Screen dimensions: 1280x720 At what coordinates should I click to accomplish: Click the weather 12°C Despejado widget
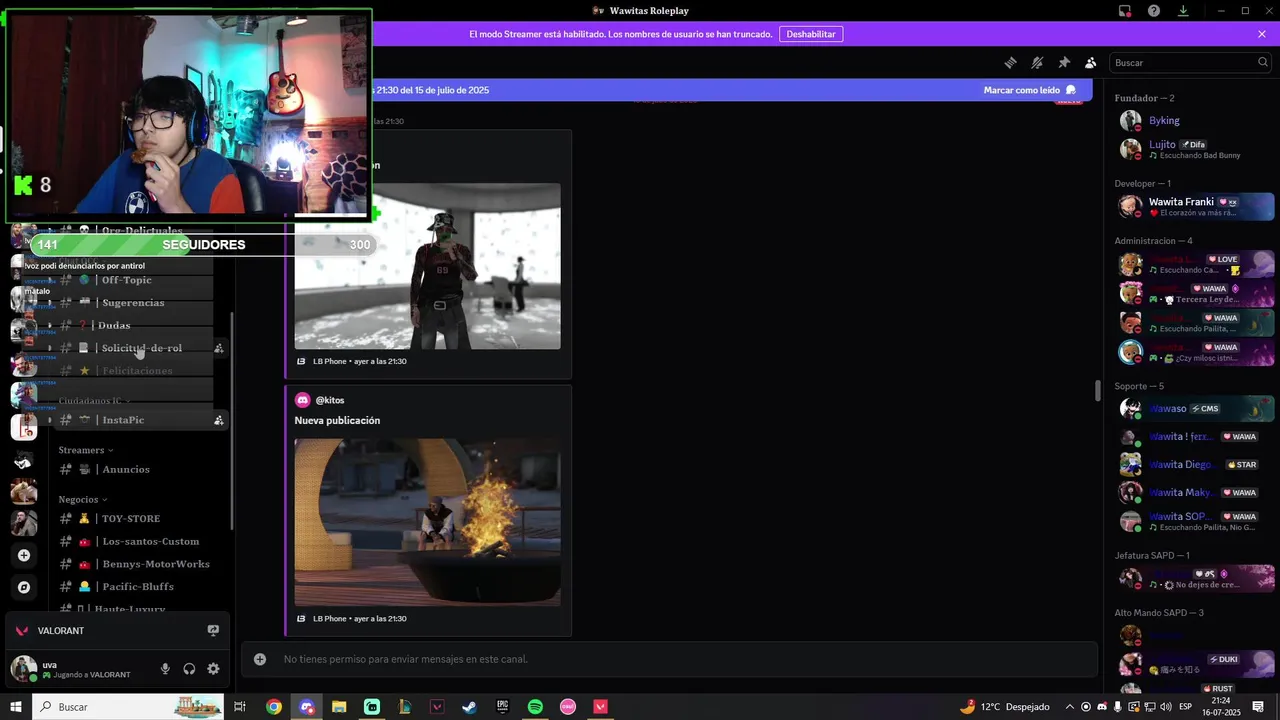1005,707
